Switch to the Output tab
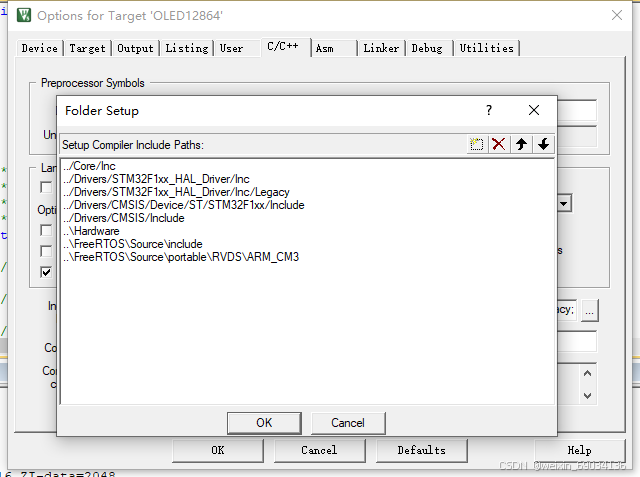This screenshot has width=640, height=477. [x=136, y=48]
